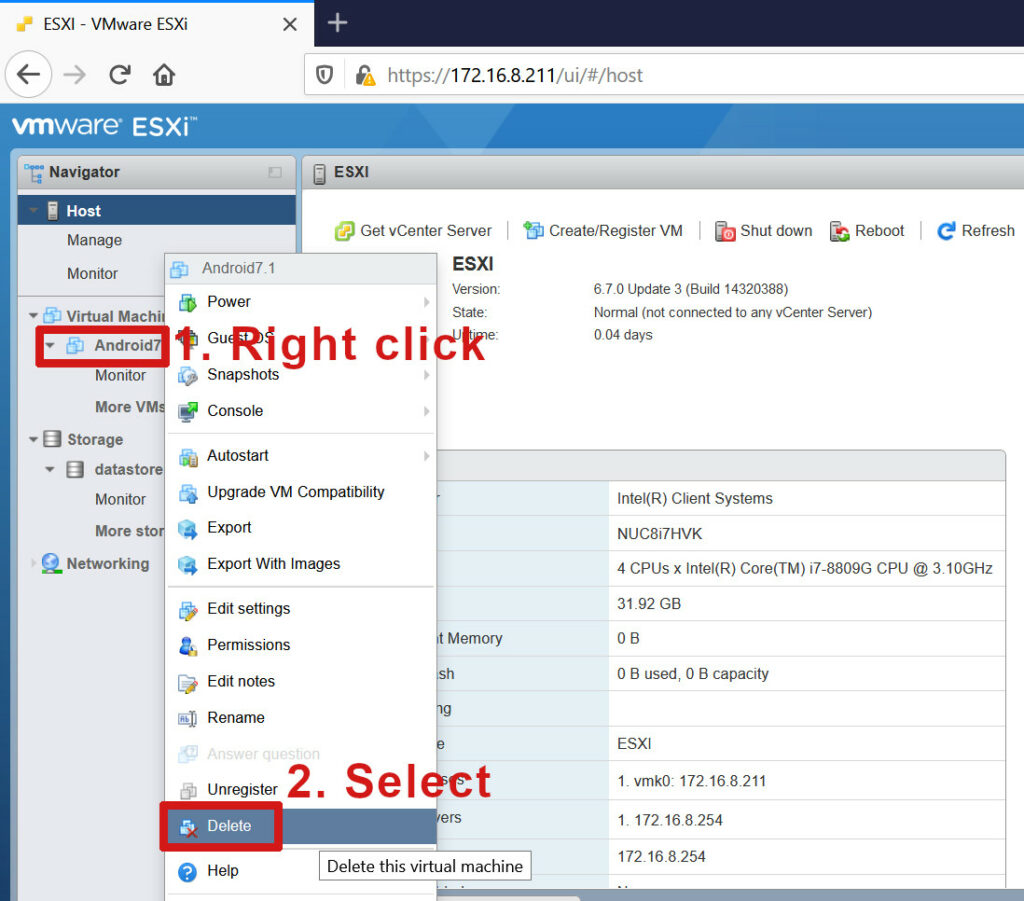
Task: Click the Help question mark icon
Action: coord(187,872)
